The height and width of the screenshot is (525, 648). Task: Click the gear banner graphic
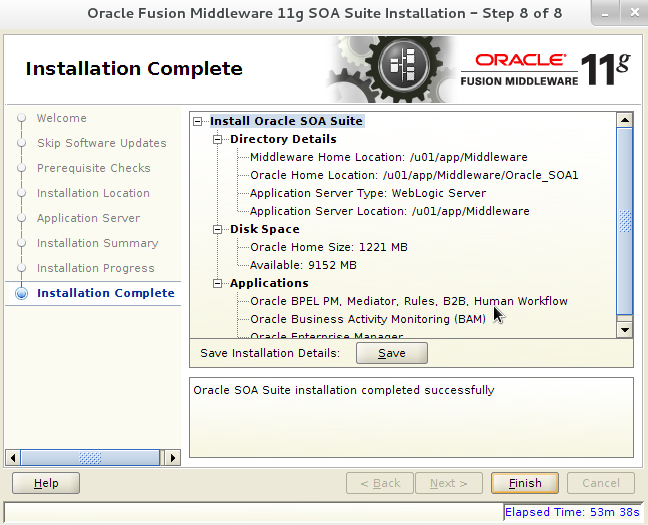point(393,69)
